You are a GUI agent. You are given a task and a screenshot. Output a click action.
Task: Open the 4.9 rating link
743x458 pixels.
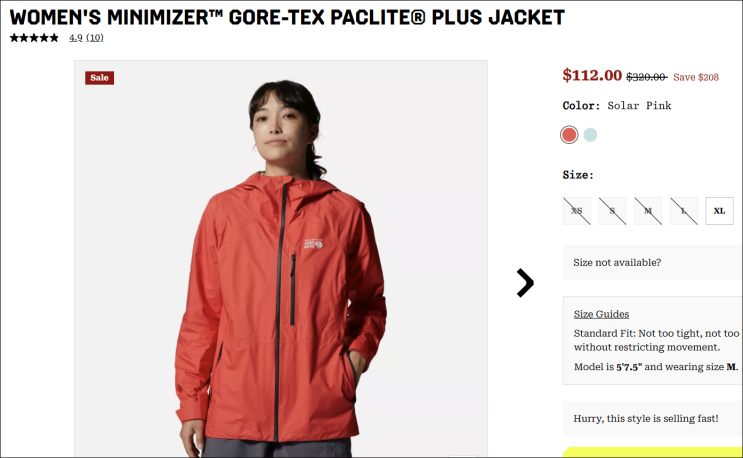coord(76,38)
